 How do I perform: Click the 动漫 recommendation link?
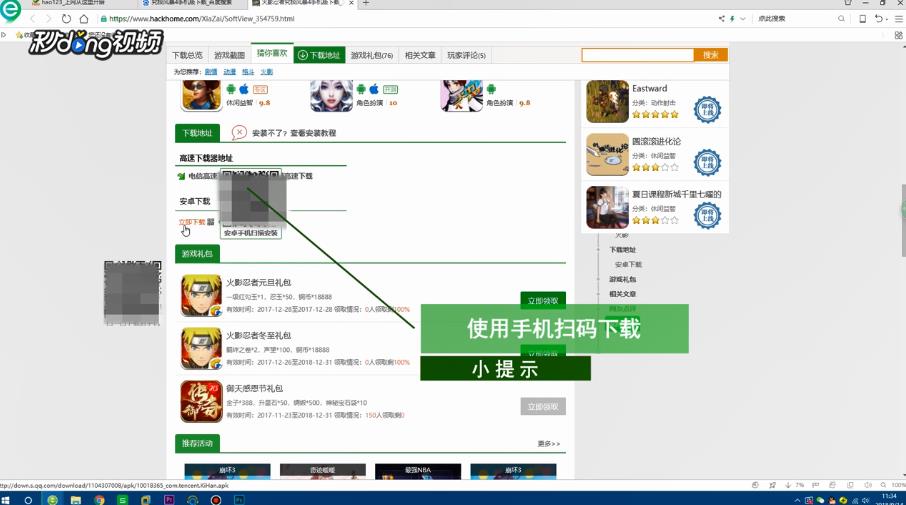[x=229, y=72]
